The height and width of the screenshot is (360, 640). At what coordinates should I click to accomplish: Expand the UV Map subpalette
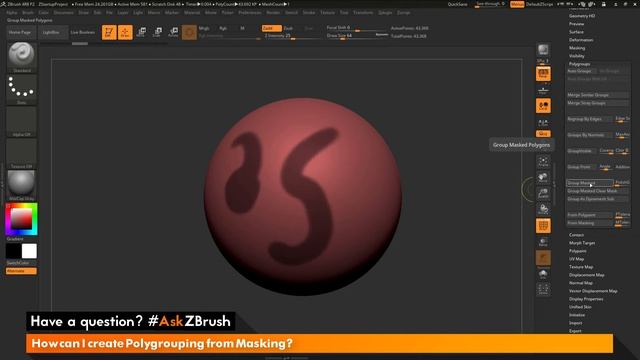(576, 259)
